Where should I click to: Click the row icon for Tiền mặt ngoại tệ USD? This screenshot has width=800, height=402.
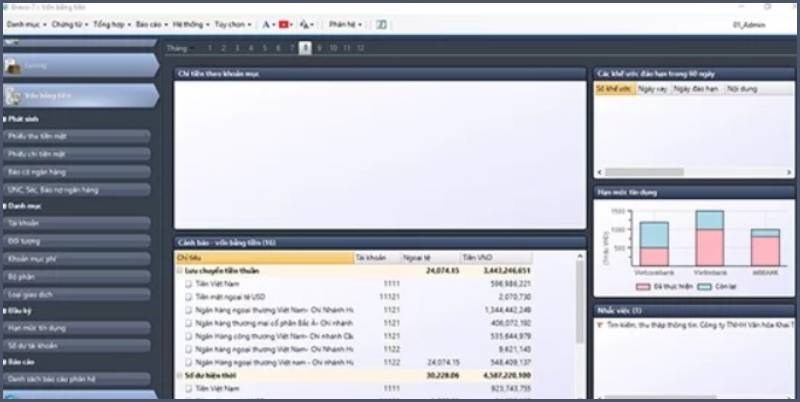tap(189, 297)
